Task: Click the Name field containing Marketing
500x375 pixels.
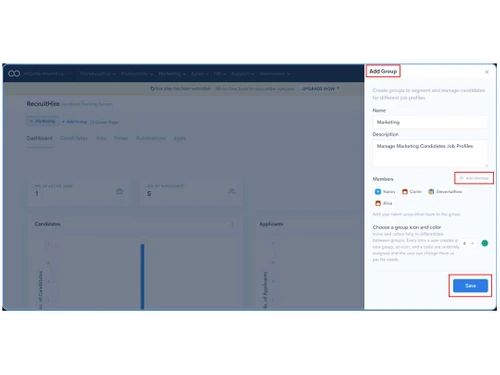Action: (430, 122)
